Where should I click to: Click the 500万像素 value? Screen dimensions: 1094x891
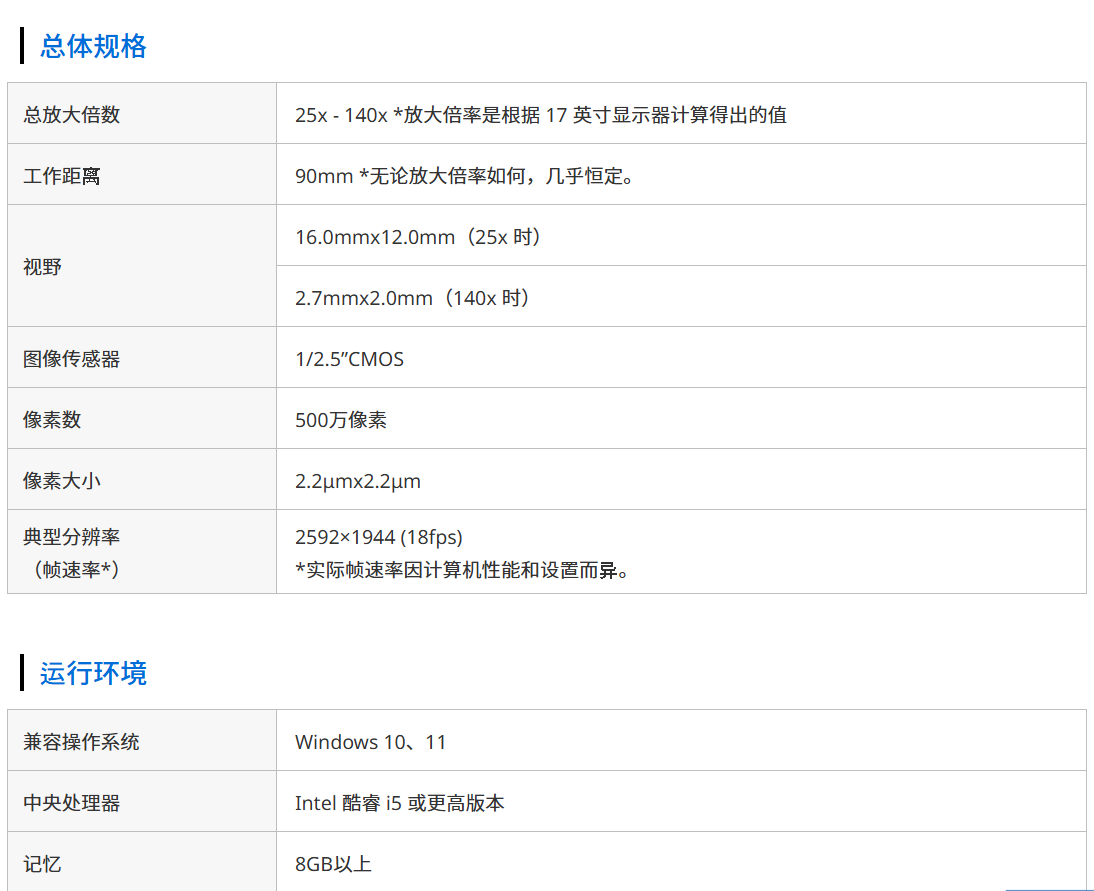tap(340, 419)
